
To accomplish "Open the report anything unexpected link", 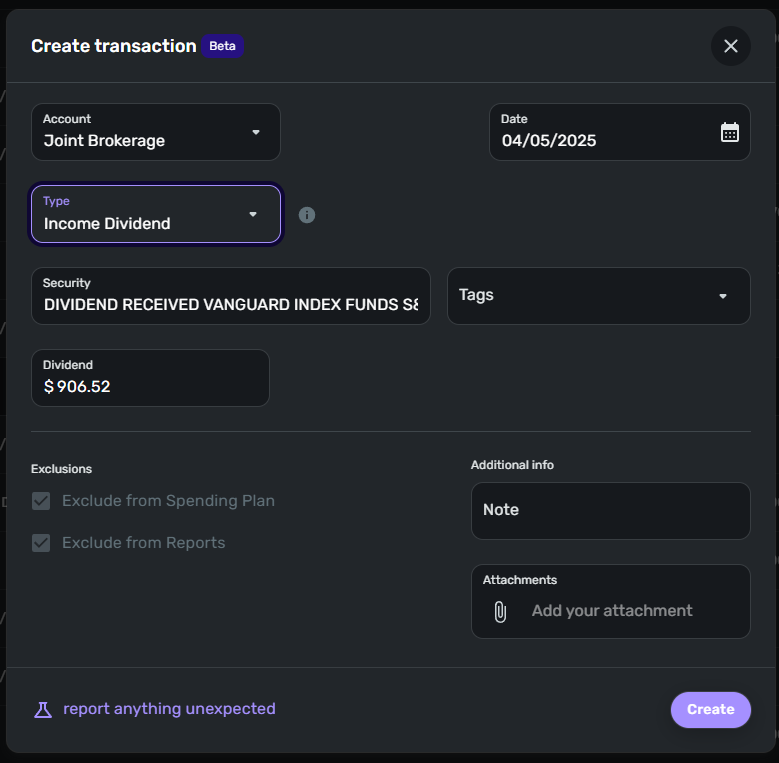I will coord(169,709).
